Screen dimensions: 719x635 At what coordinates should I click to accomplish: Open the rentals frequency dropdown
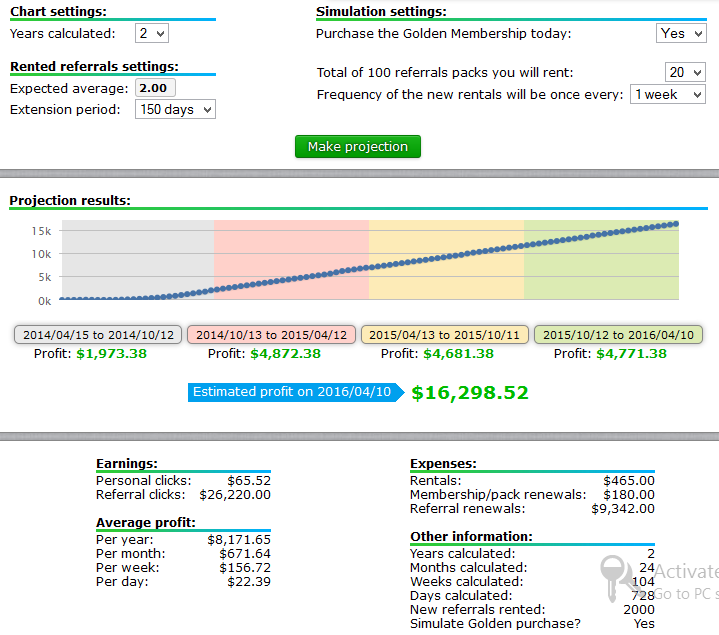[668, 94]
